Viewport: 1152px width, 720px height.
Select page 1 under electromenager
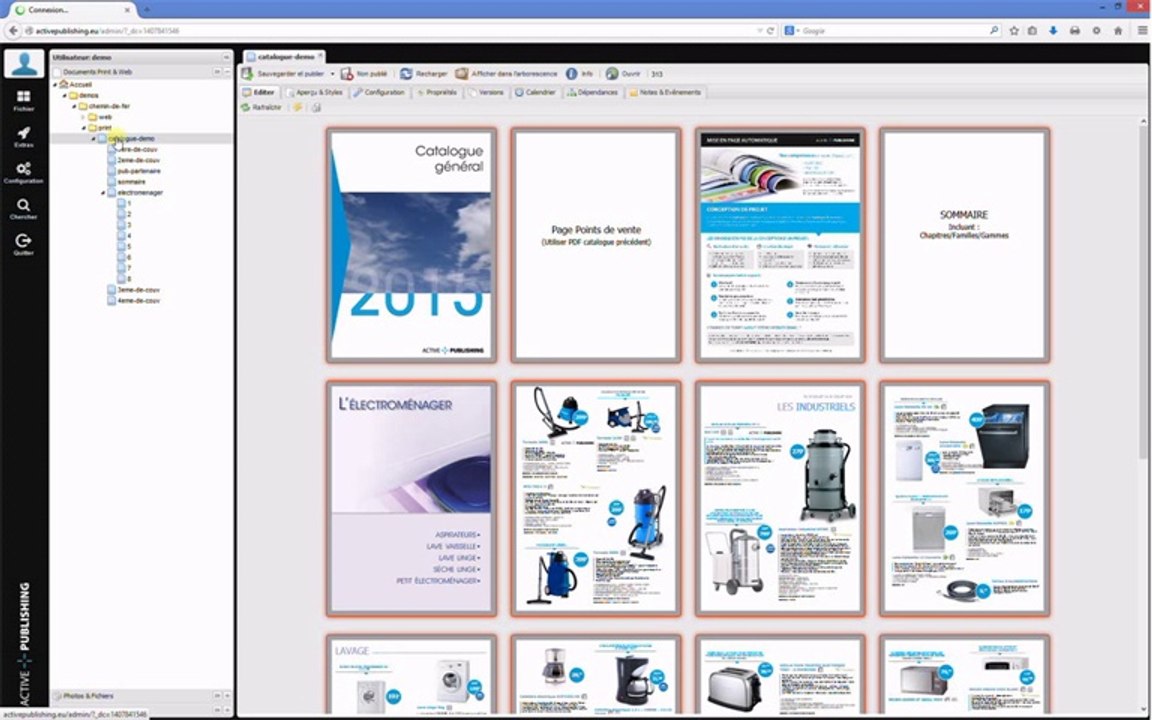tap(124, 204)
